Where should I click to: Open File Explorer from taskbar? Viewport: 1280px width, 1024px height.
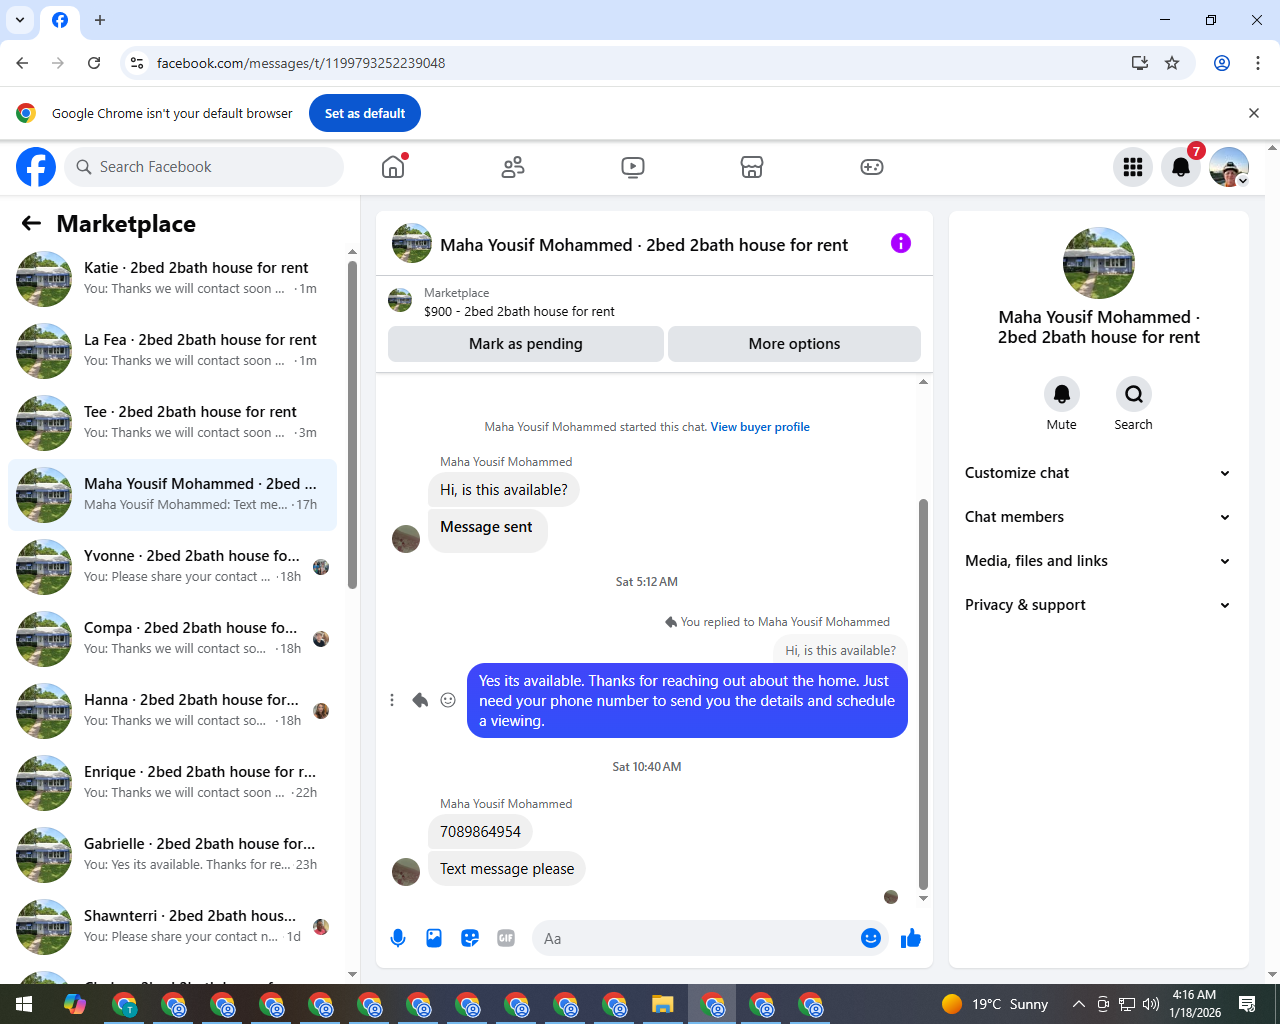(663, 1004)
